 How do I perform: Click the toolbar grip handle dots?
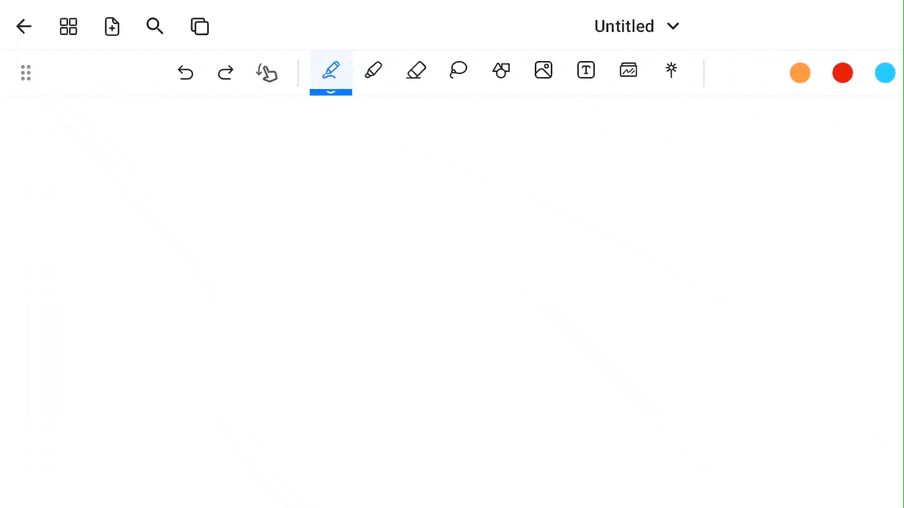tap(25, 73)
